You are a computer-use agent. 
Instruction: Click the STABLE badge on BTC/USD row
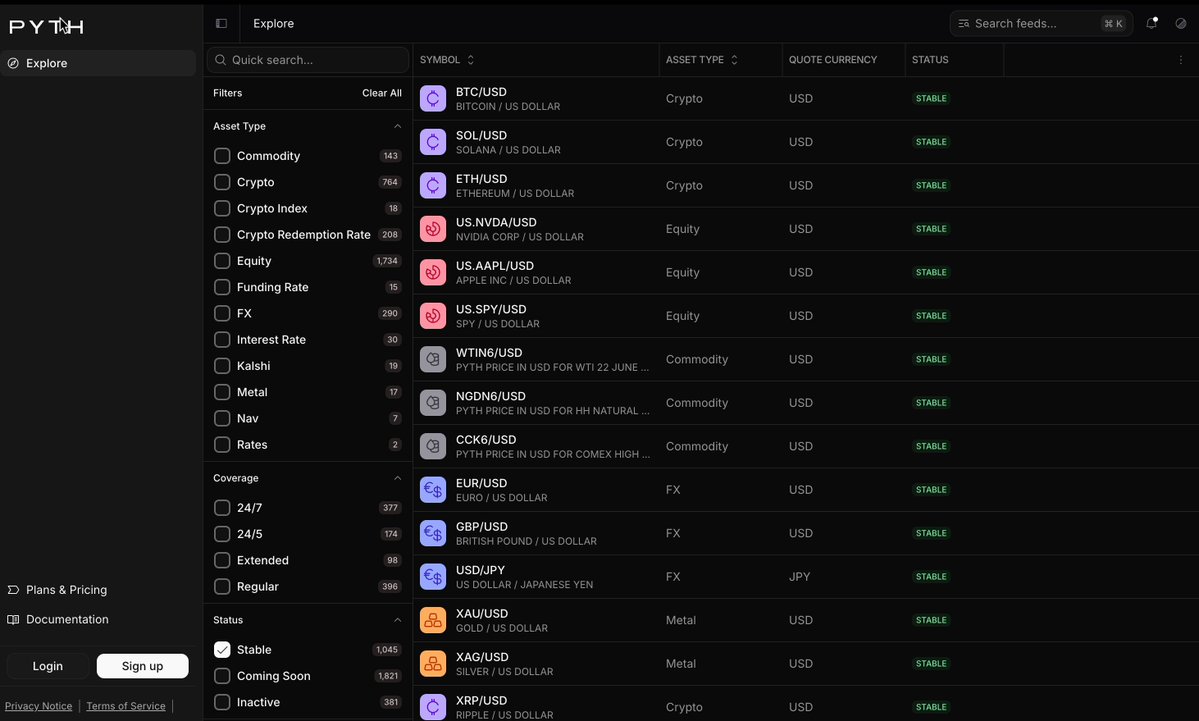pyautogui.click(x=931, y=99)
